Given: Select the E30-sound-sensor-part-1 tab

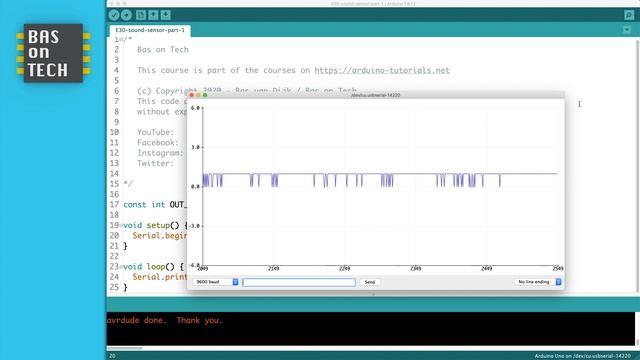Looking at the screenshot, I should [150, 30].
